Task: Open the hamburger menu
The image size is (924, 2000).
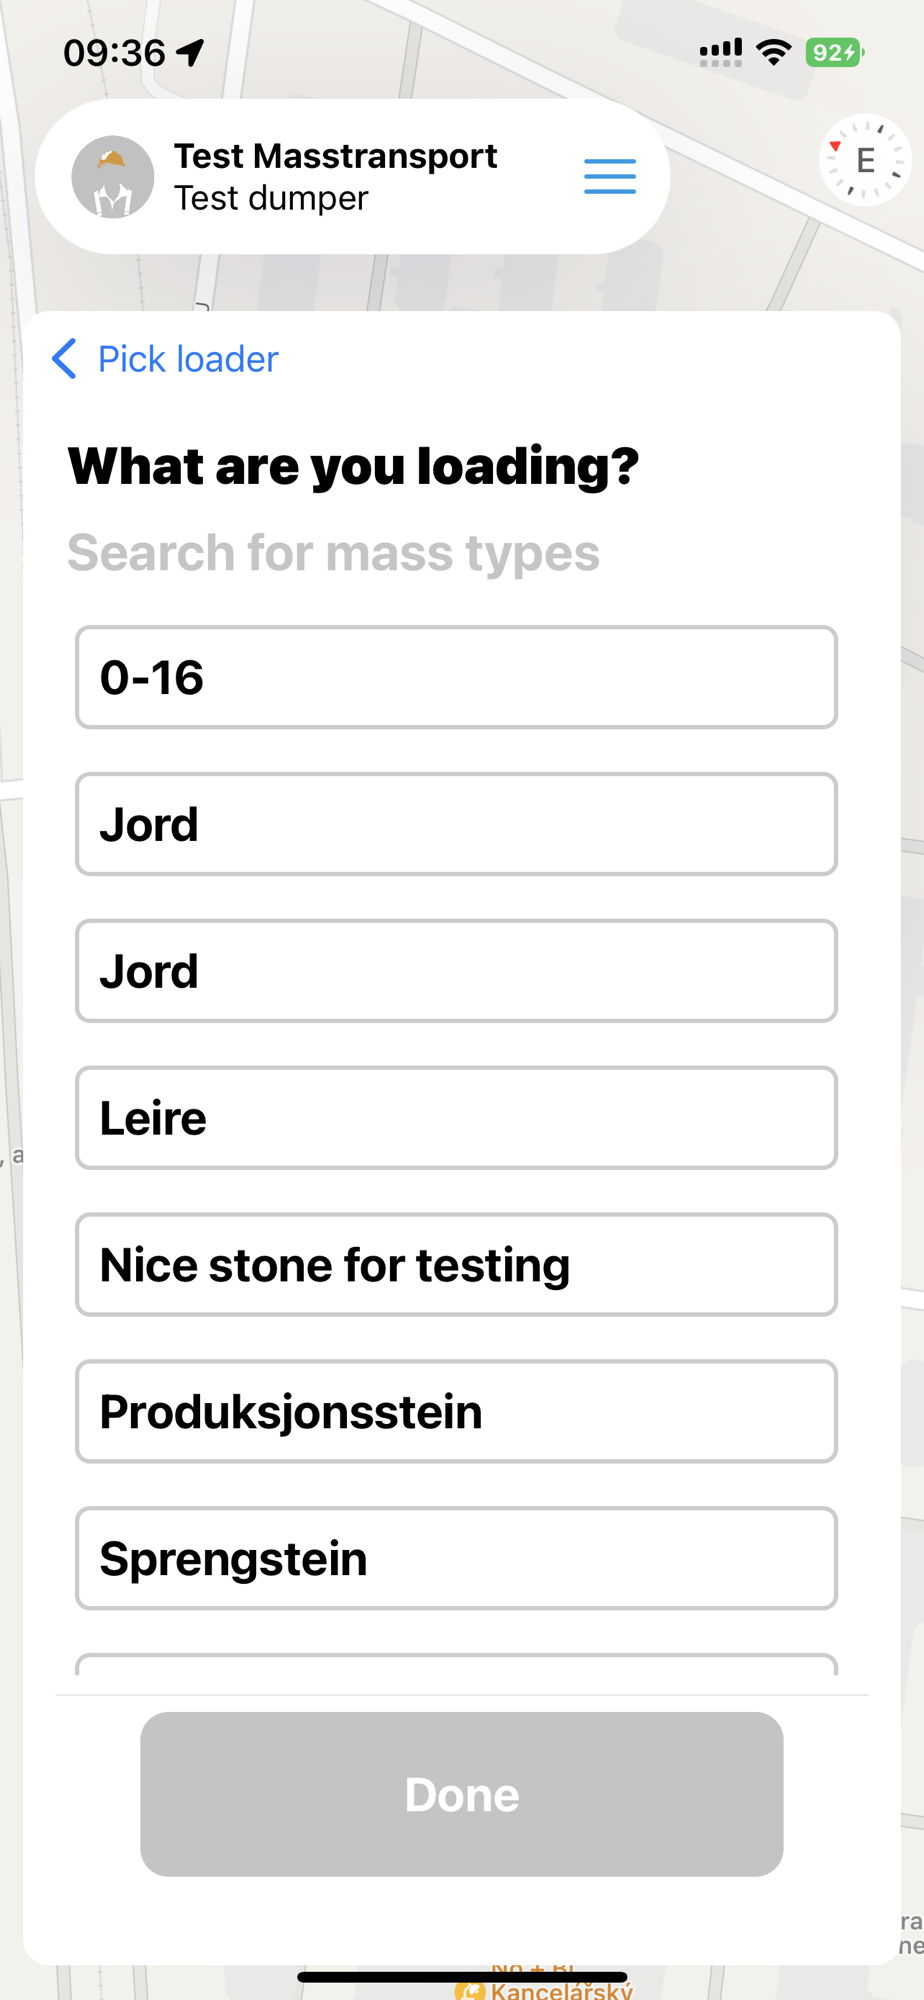Action: click(609, 176)
